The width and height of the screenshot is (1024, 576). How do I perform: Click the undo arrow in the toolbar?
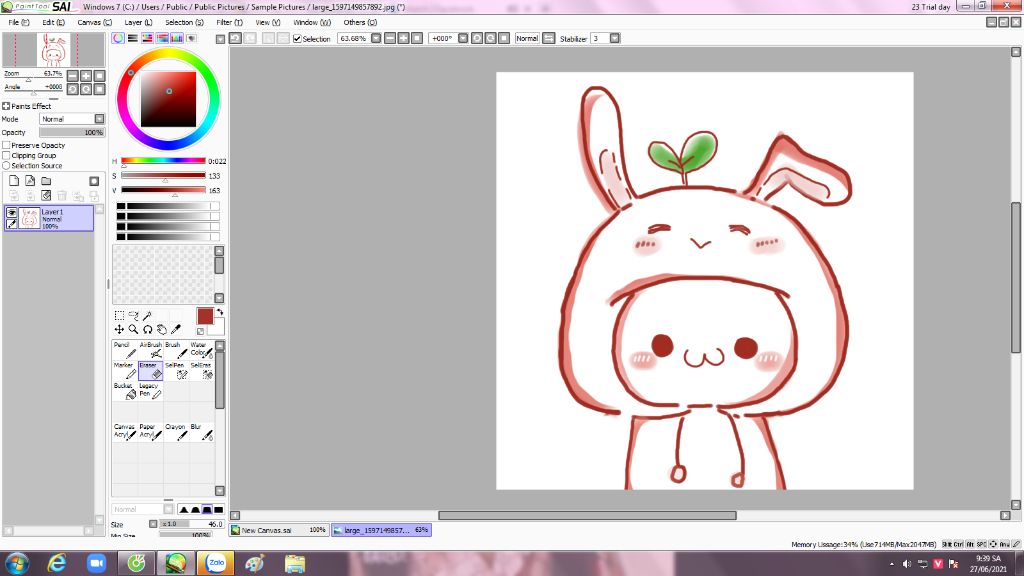(235, 39)
